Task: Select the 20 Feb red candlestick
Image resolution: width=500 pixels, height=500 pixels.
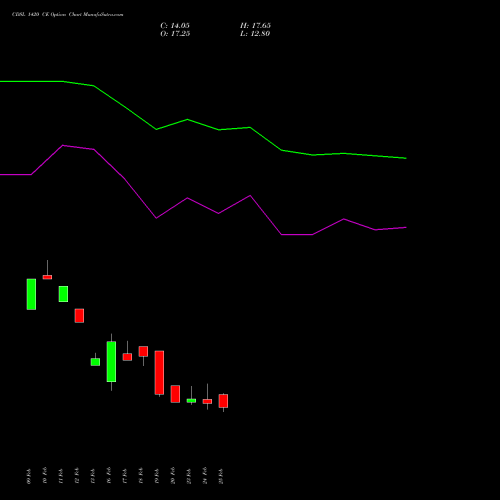Action: (x=175, y=394)
